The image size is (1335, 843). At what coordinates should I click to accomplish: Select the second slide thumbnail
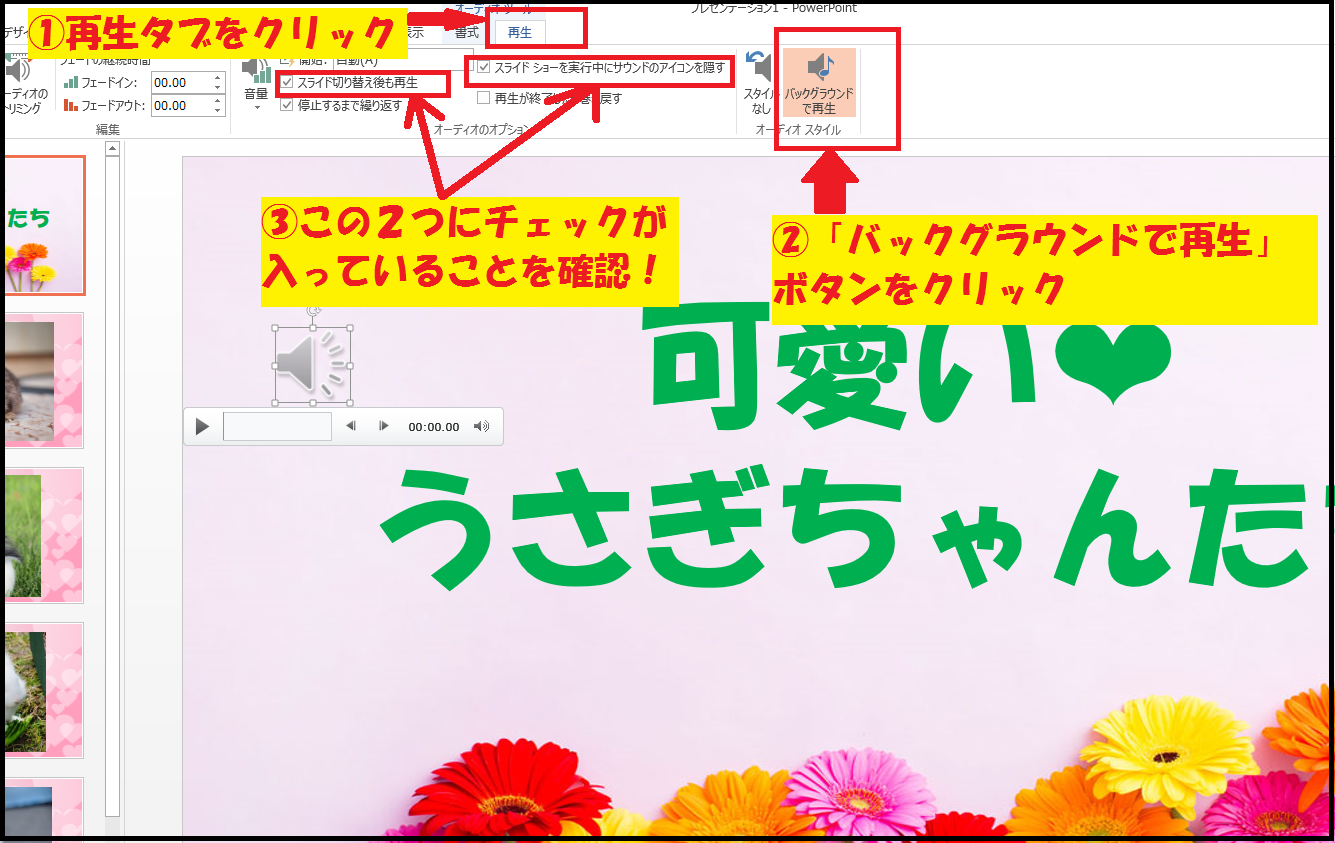pyautogui.click(x=43, y=381)
